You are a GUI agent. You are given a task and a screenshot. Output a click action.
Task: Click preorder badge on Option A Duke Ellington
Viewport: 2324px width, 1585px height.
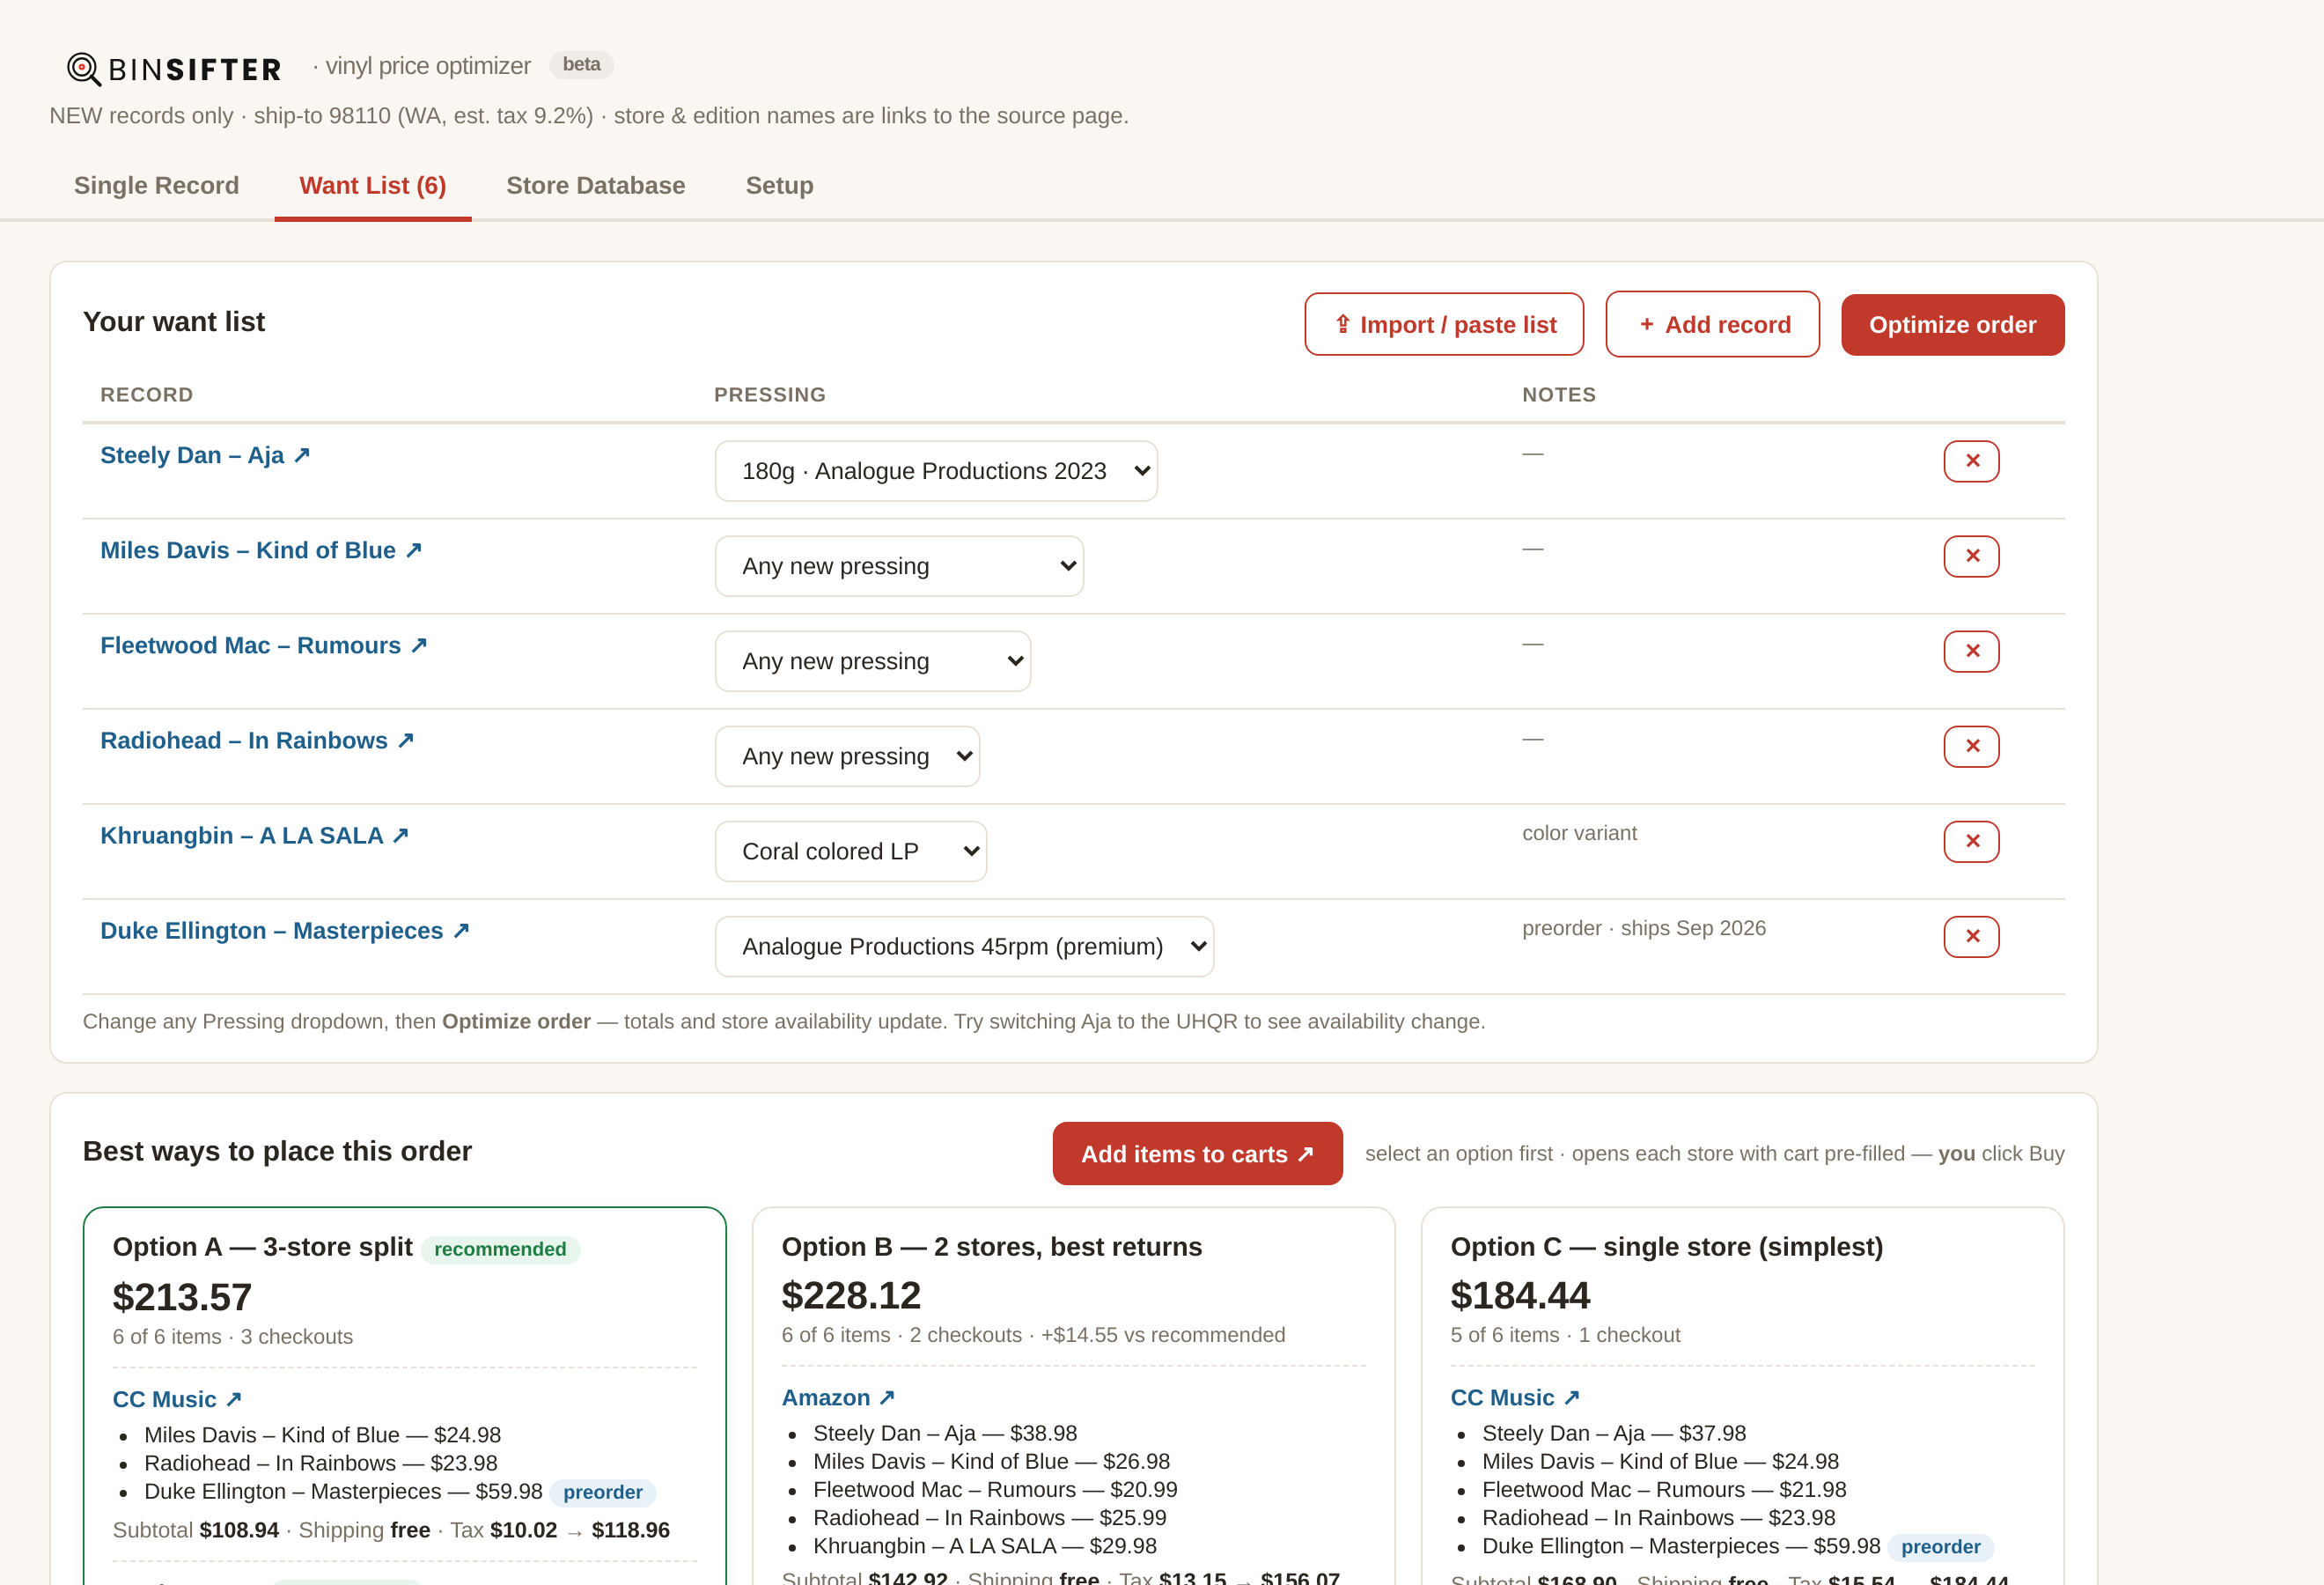pyautogui.click(x=603, y=1492)
